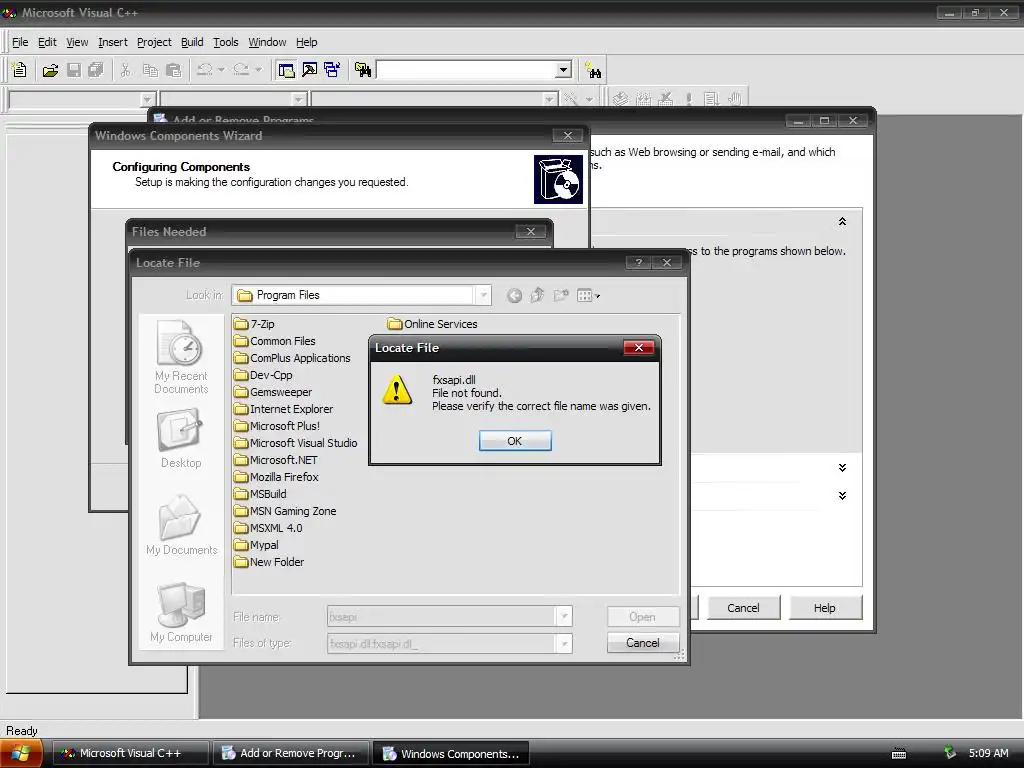Expand the middle section chevron in Add or Remove Programs
Viewport: 1024px width, 768px height.
click(x=842, y=468)
